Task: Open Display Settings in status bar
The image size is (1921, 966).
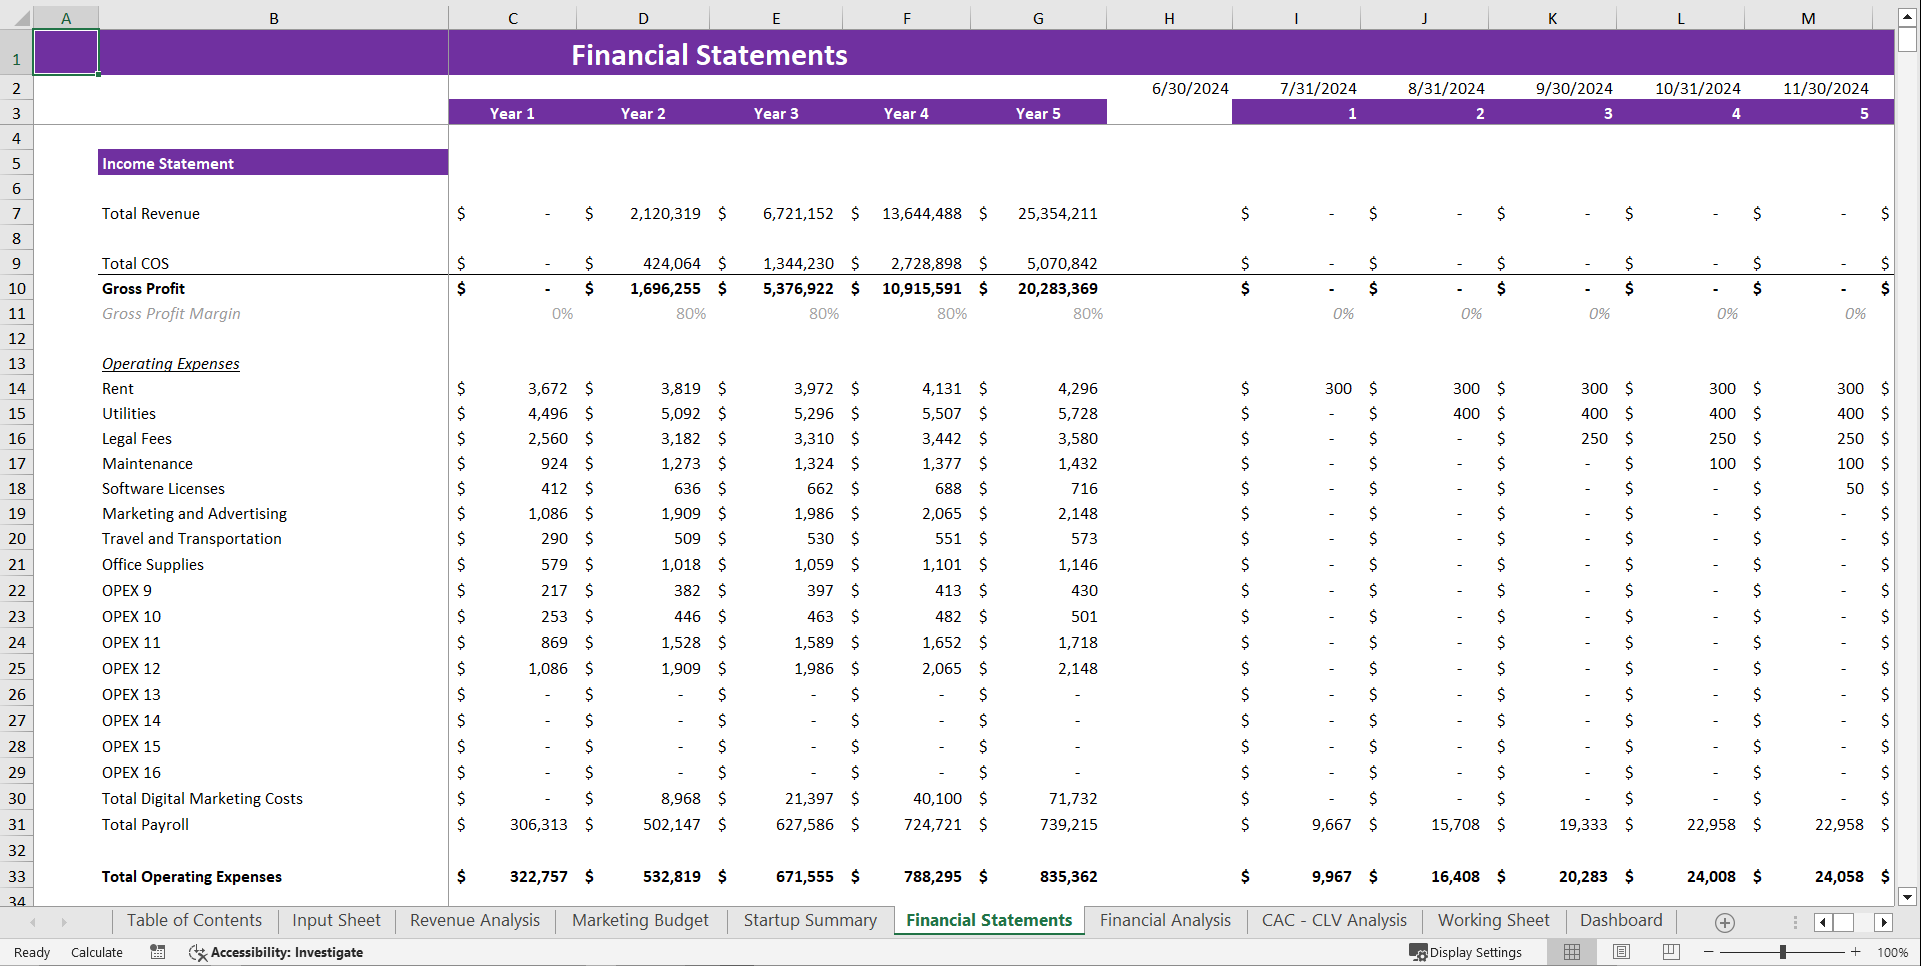Action: pyautogui.click(x=1466, y=952)
